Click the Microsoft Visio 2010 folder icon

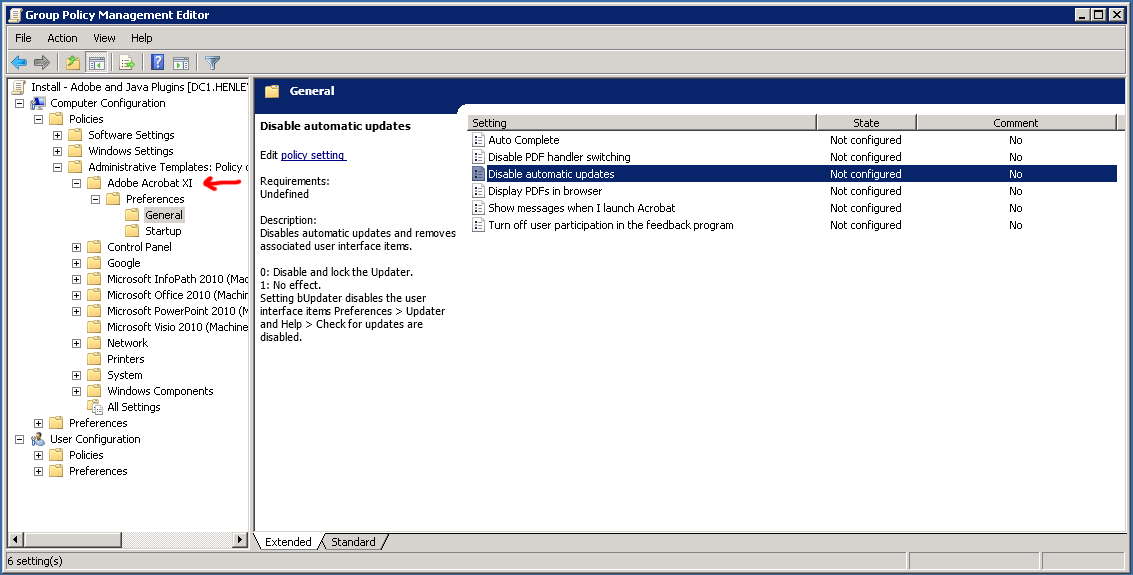tap(95, 327)
